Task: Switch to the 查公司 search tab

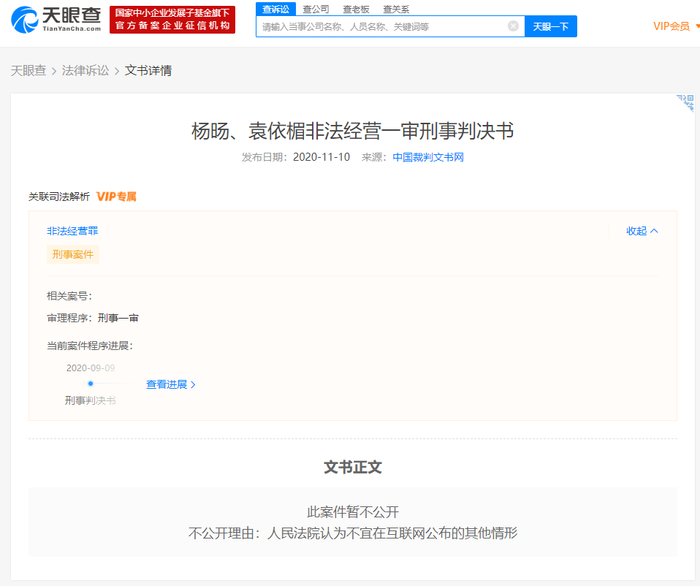Action: pos(316,9)
